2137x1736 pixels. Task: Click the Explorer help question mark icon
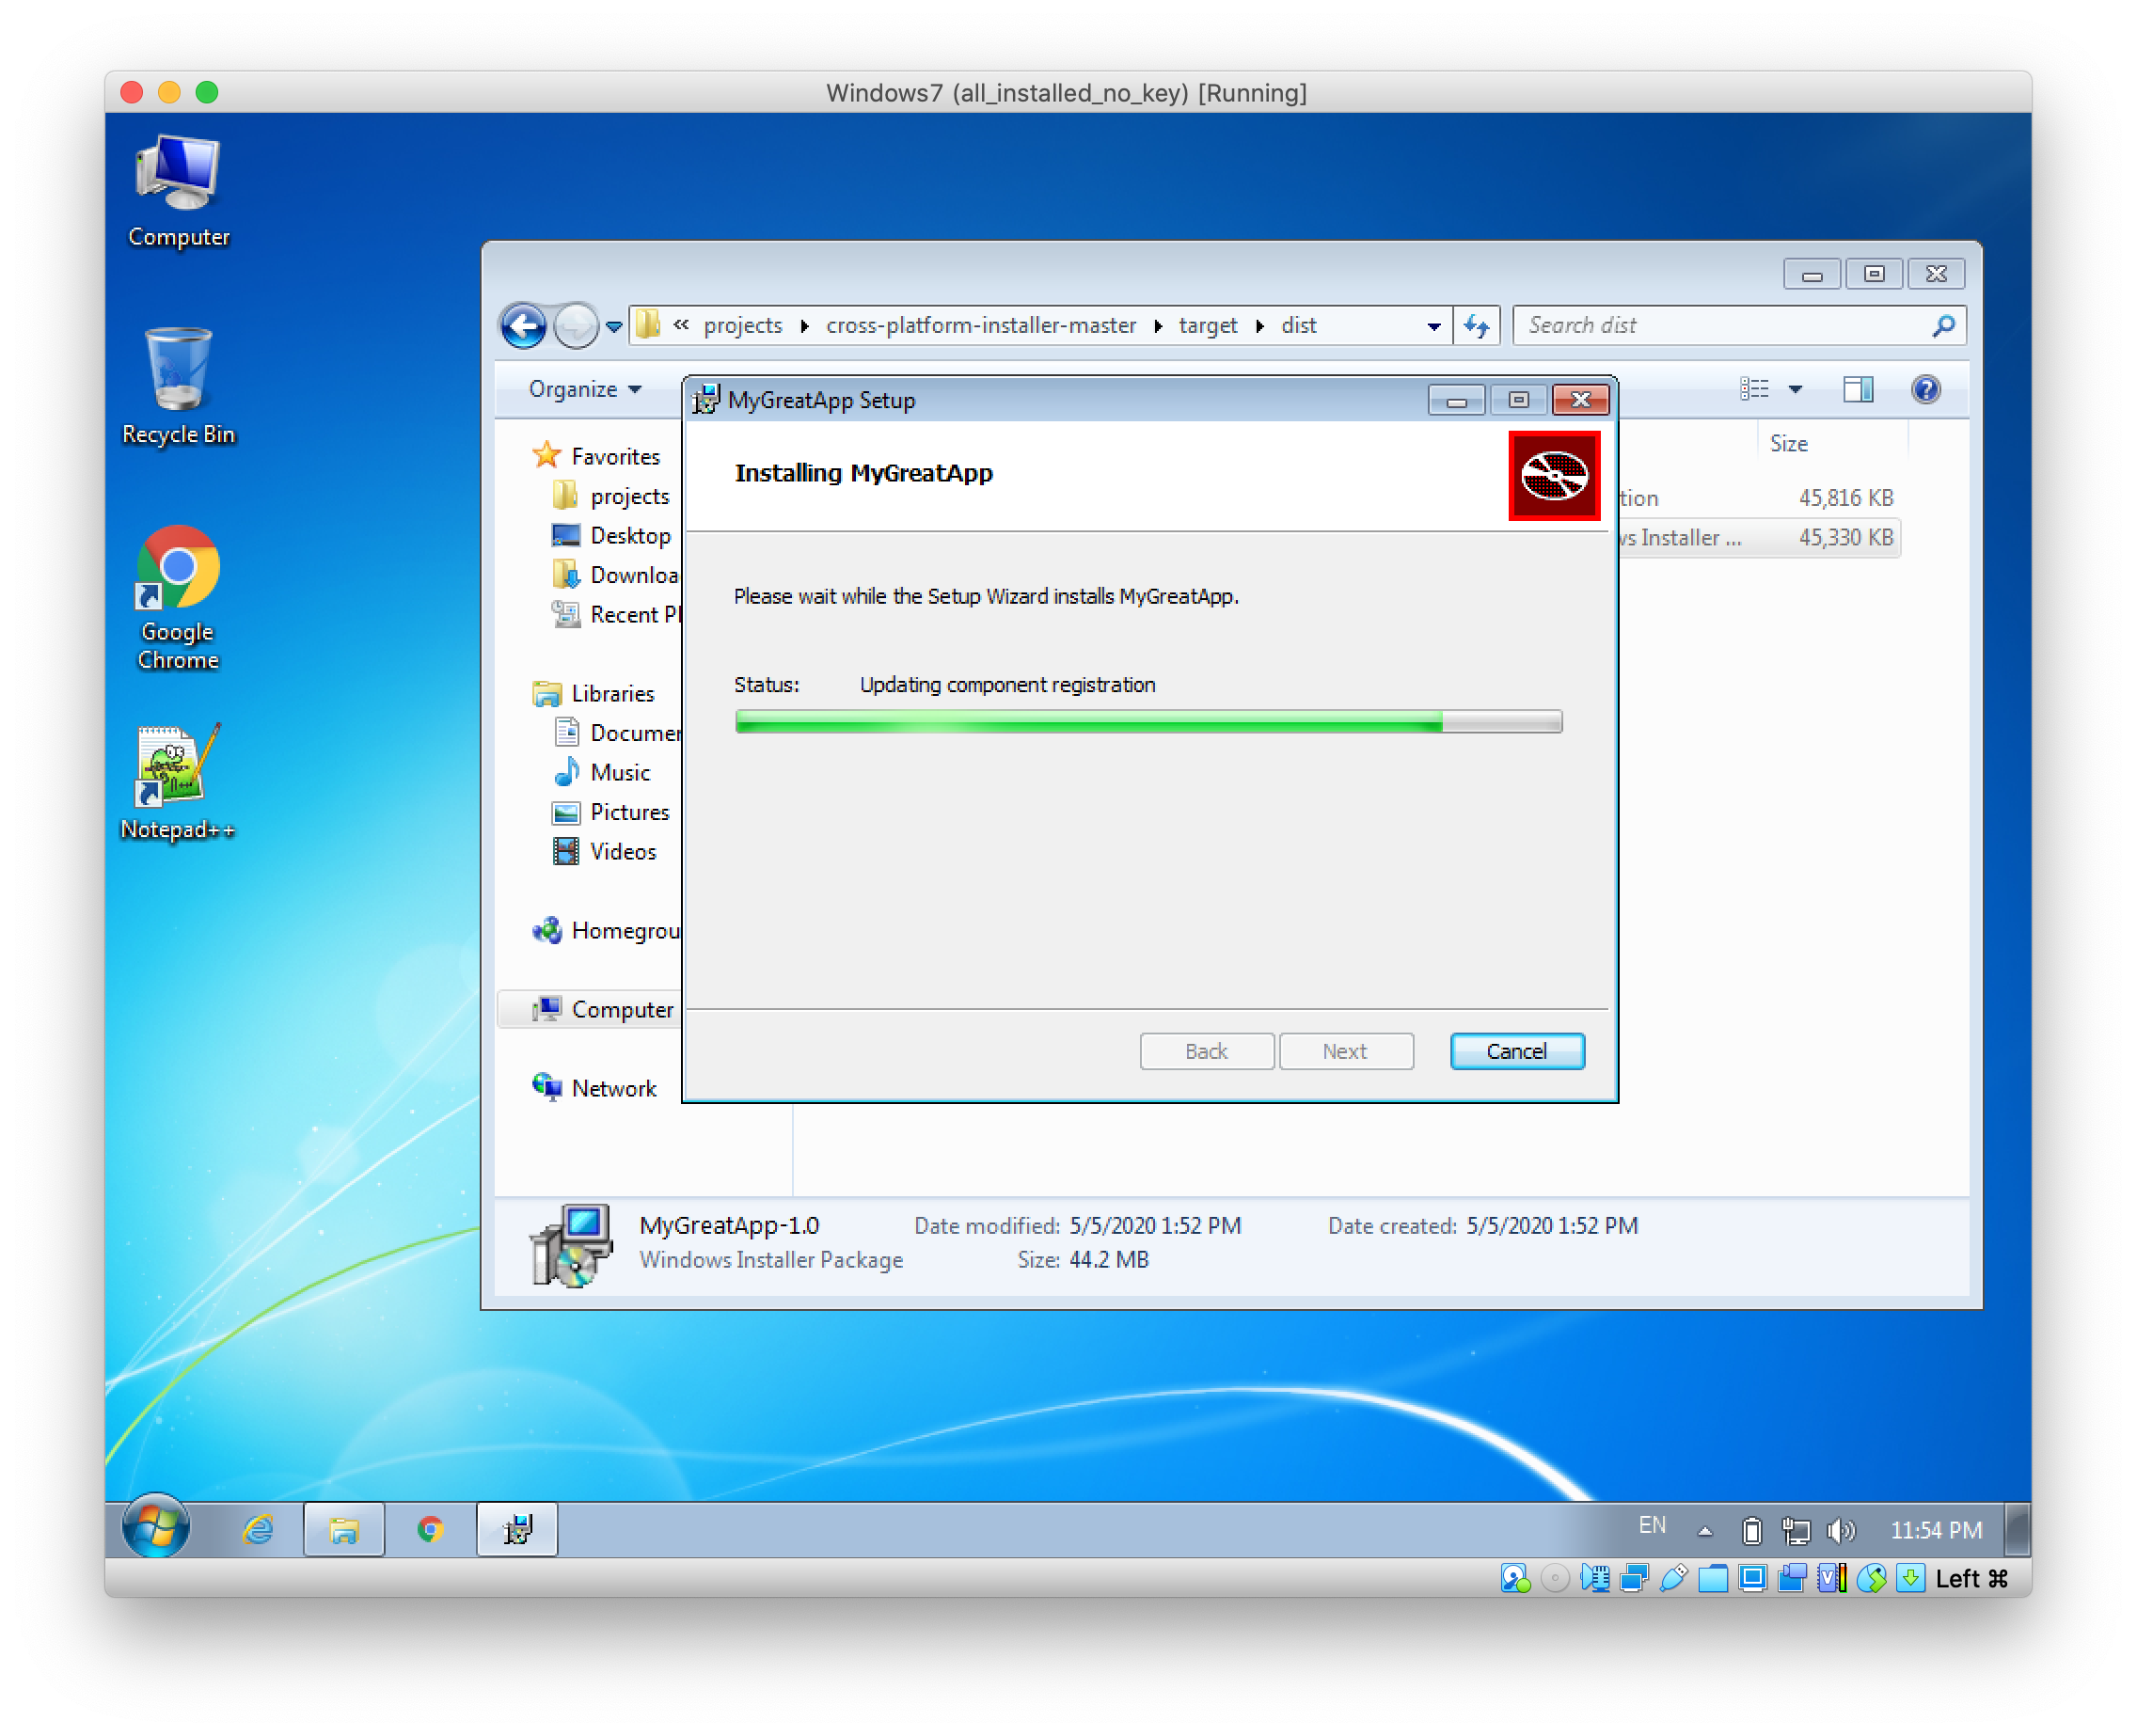1924,389
